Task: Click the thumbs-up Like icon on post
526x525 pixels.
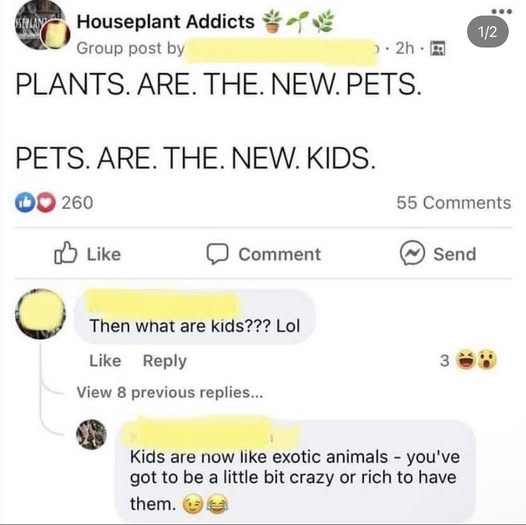Action: [65, 253]
